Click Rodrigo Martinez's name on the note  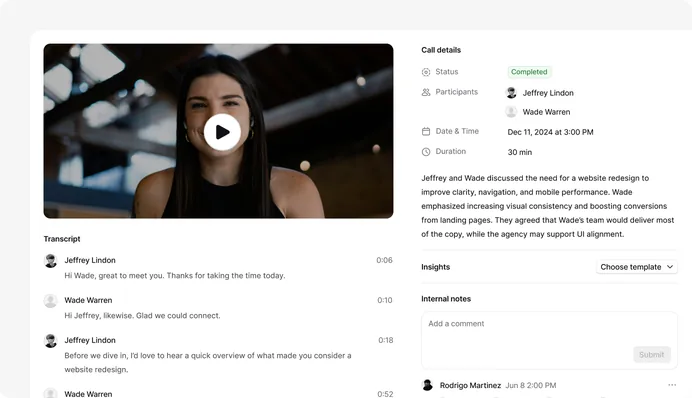click(470, 386)
